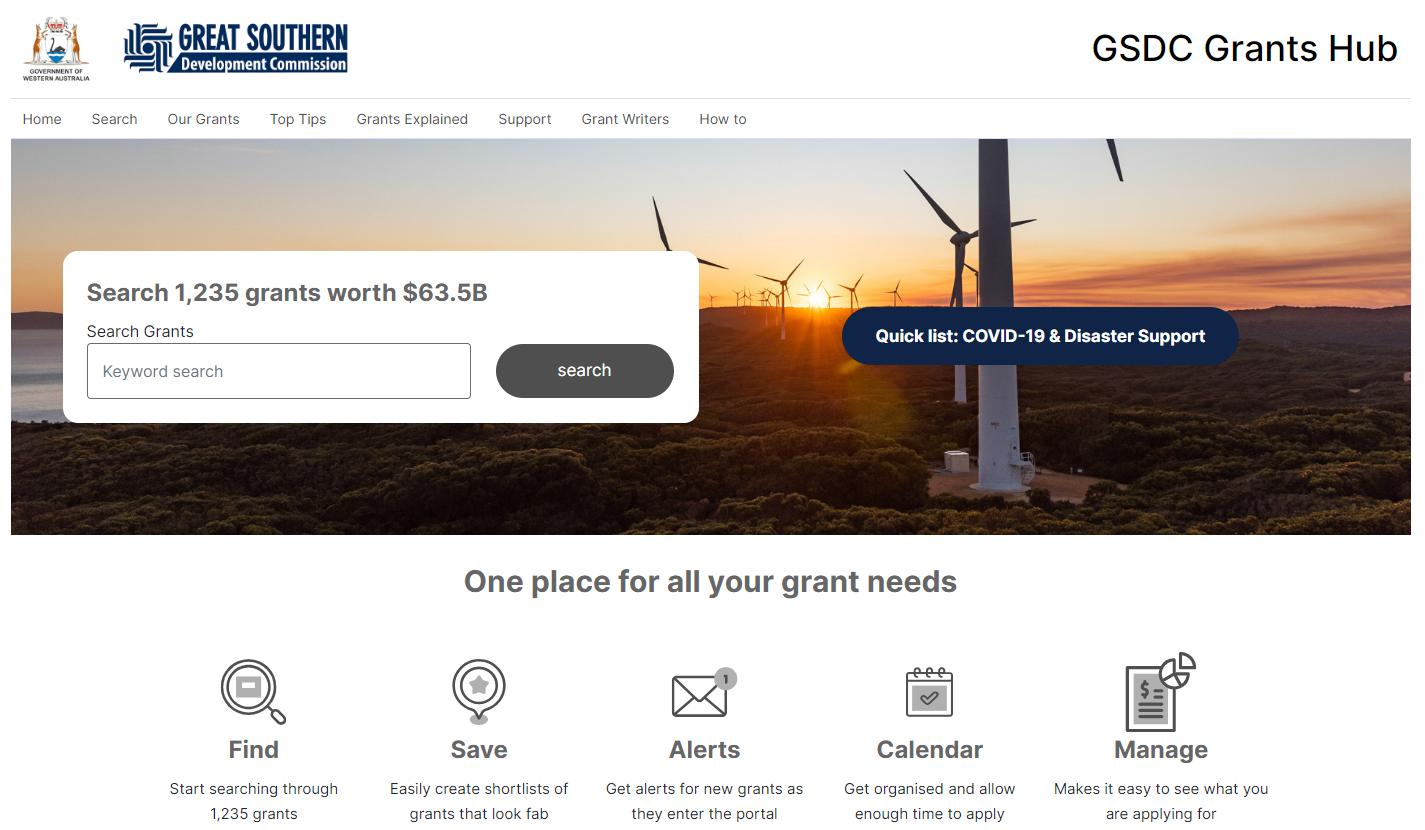The height and width of the screenshot is (830, 1425).
Task: Navigate to the Support menu item
Action: 525,119
